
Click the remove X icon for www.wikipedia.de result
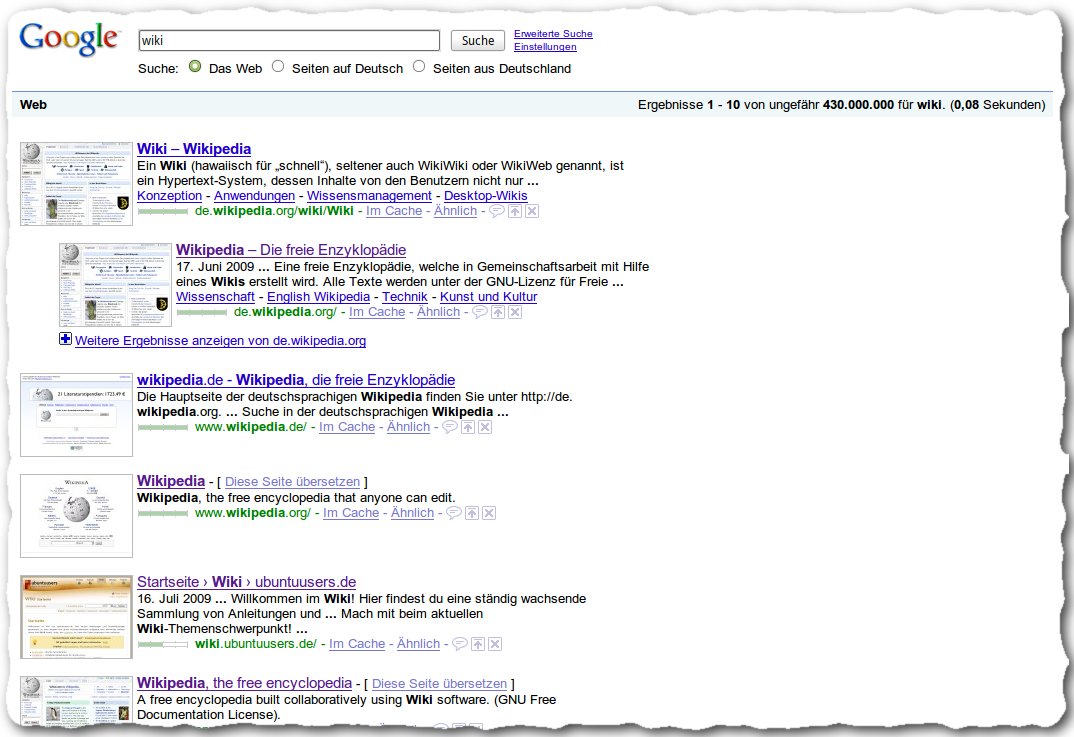click(485, 427)
